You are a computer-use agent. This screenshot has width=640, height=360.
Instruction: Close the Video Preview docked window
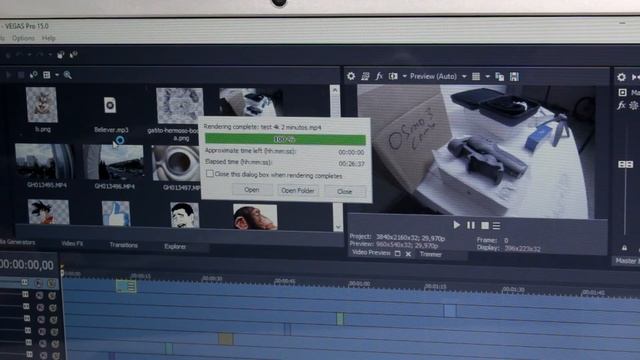(x=408, y=254)
